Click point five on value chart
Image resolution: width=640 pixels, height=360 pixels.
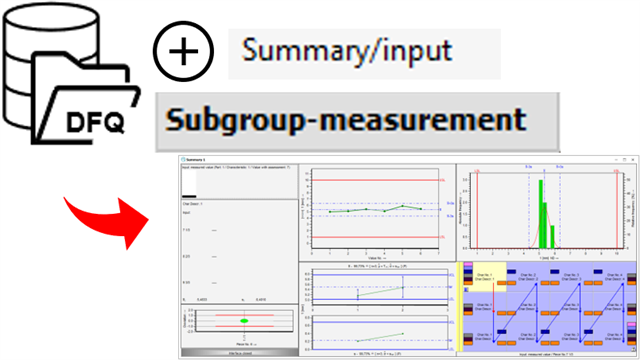tap(403, 206)
